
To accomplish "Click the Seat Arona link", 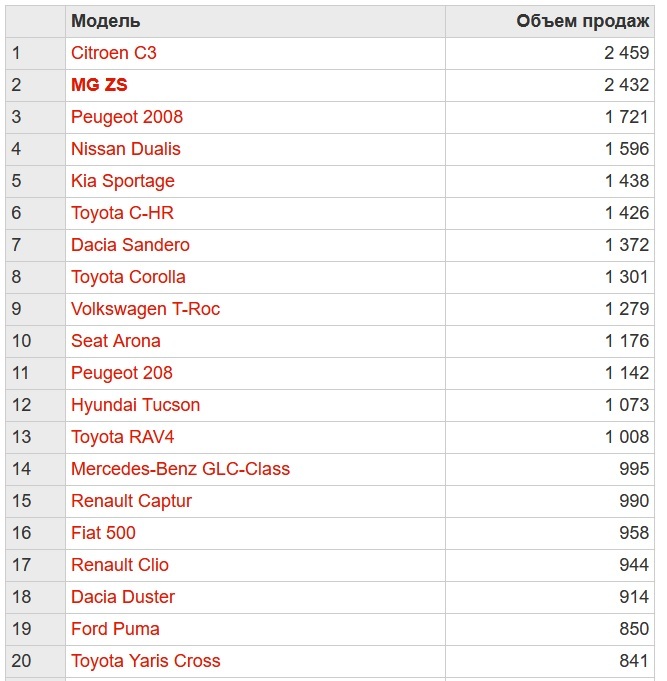I will tap(115, 341).
